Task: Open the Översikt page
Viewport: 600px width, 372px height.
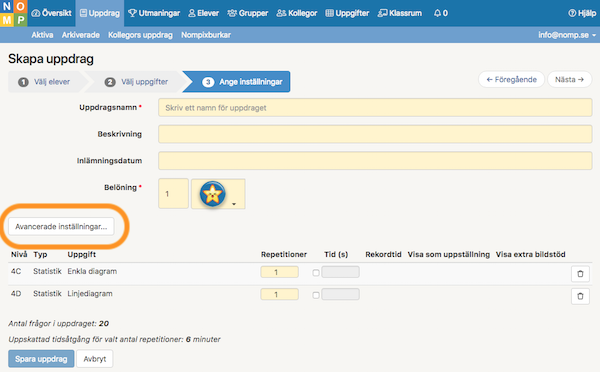Action: click(x=51, y=13)
